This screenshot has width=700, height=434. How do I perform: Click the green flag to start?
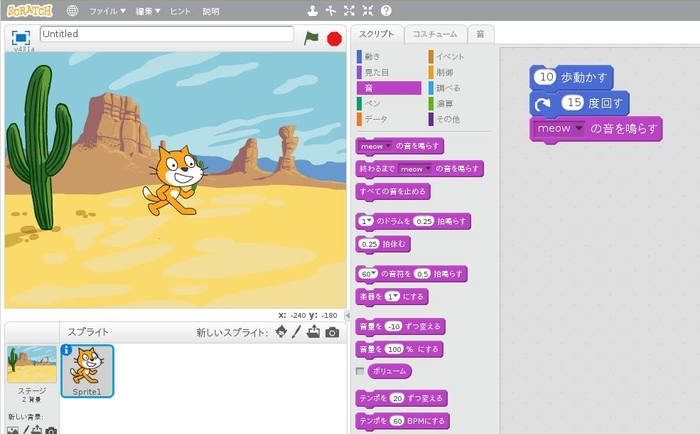coord(311,38)
